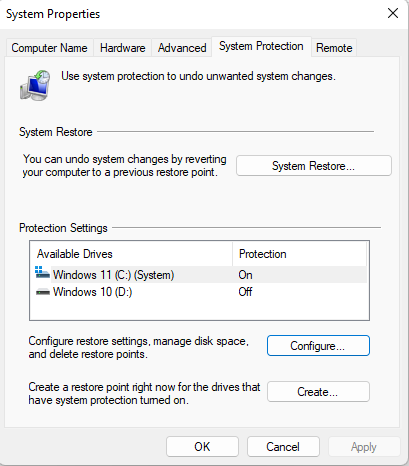Image resolution: width=409 pixels, height=466 pixels.
Task: Go to the Advanced tab
Action: [182, 48]
